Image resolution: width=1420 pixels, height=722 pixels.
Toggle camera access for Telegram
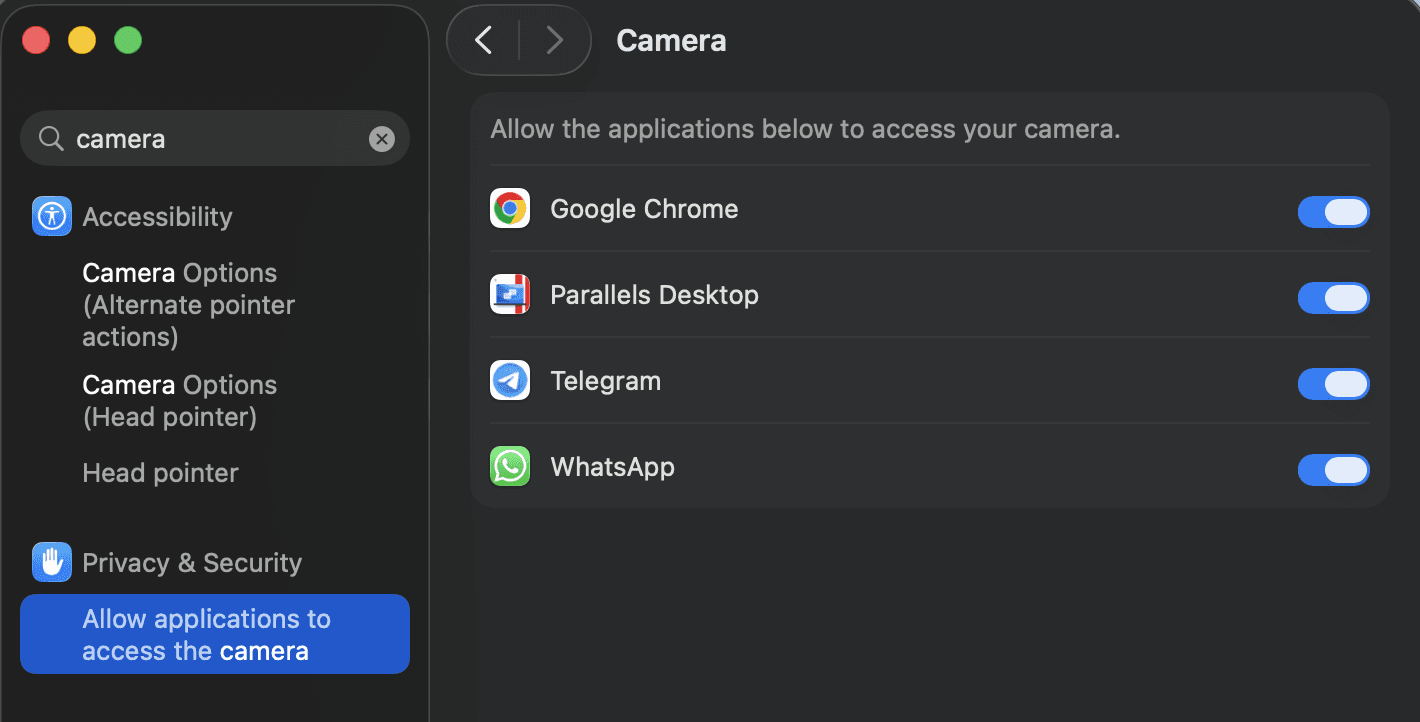(x=1333, y=384)
